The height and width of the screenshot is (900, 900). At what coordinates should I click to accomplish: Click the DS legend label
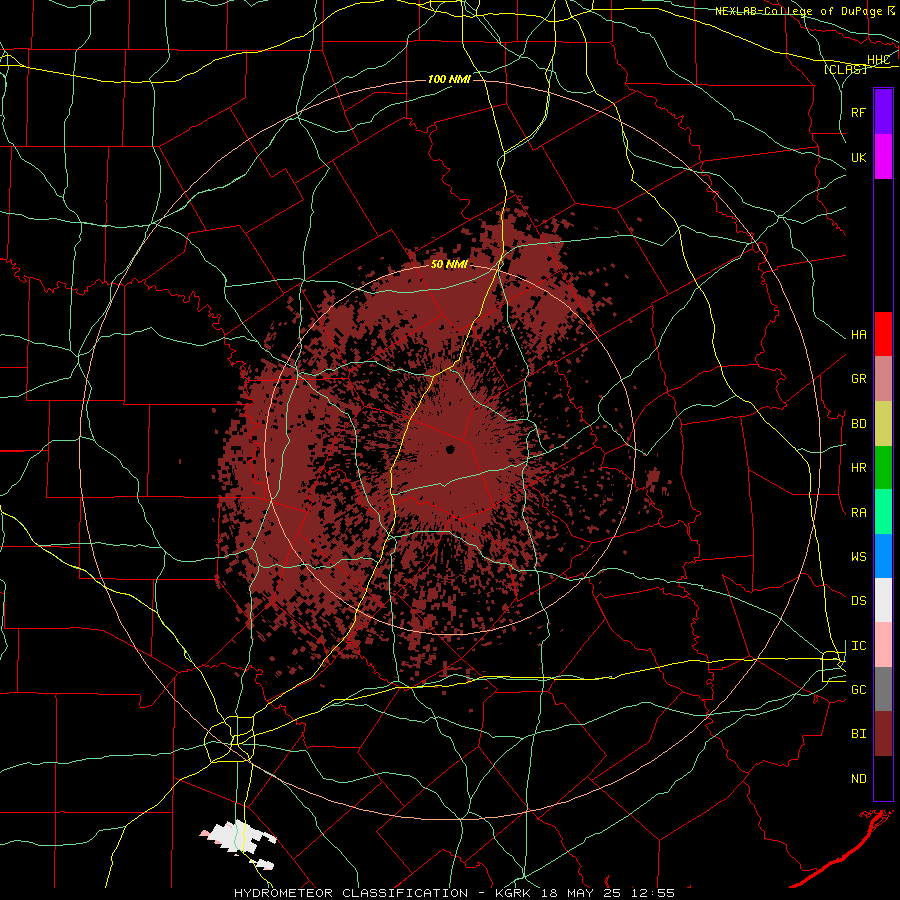pos(858,601)
